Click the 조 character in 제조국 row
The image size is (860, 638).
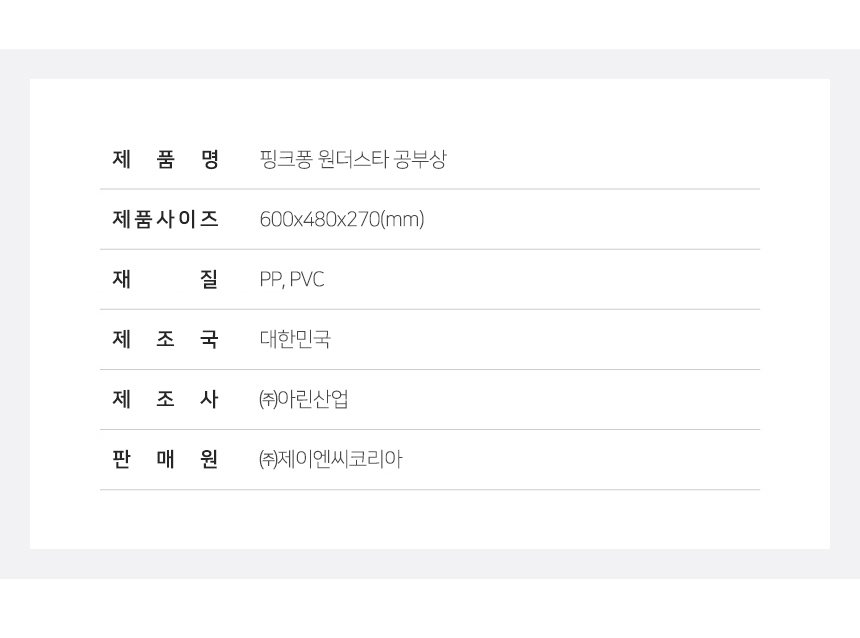coord(165,339)
